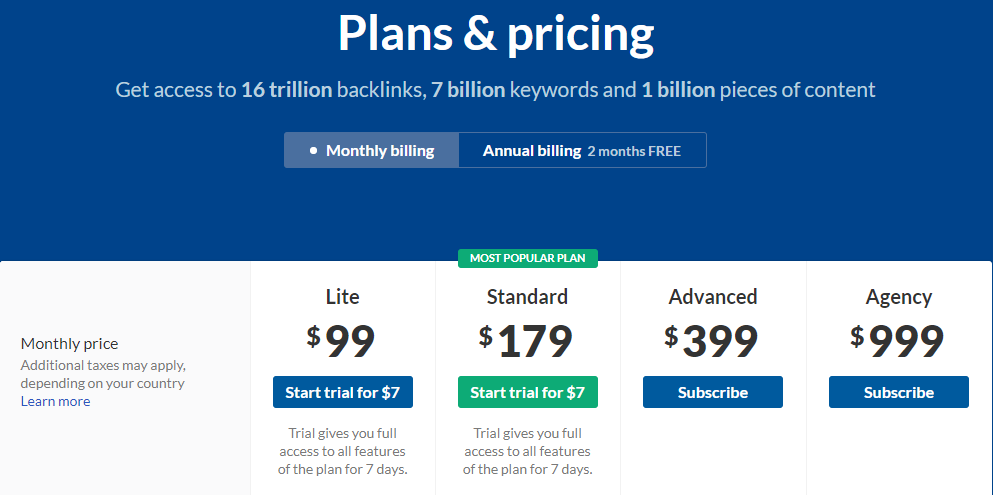Select the Standard plan heading
The height and width of the screenshot is (495, 993).
pos(528,297)
